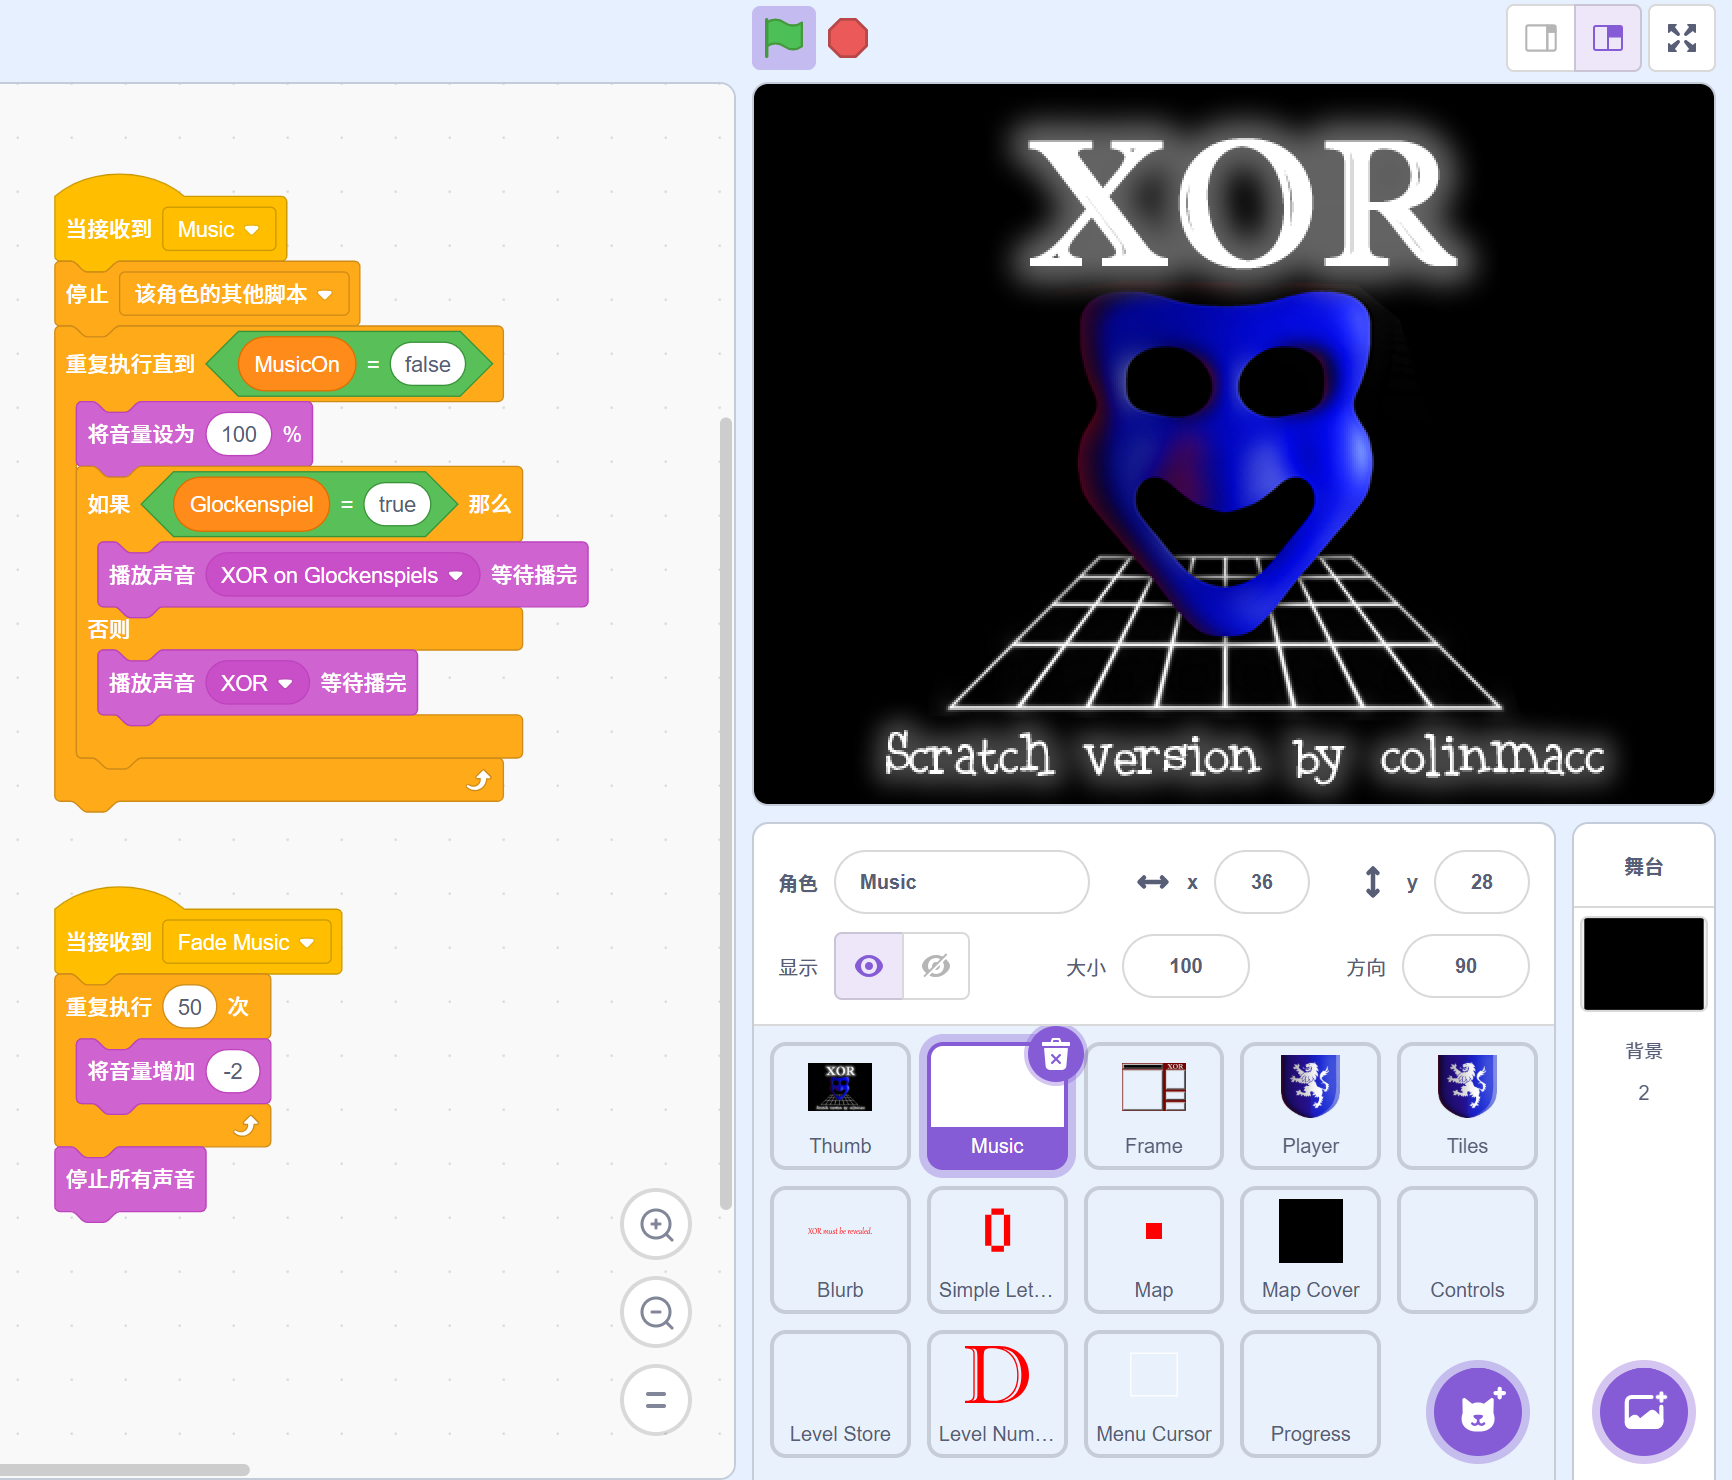Image resolution: width=1732 pixels, height=1480 pixels.
Task: Enter full screen stage mode
Action: (1682, 38)
